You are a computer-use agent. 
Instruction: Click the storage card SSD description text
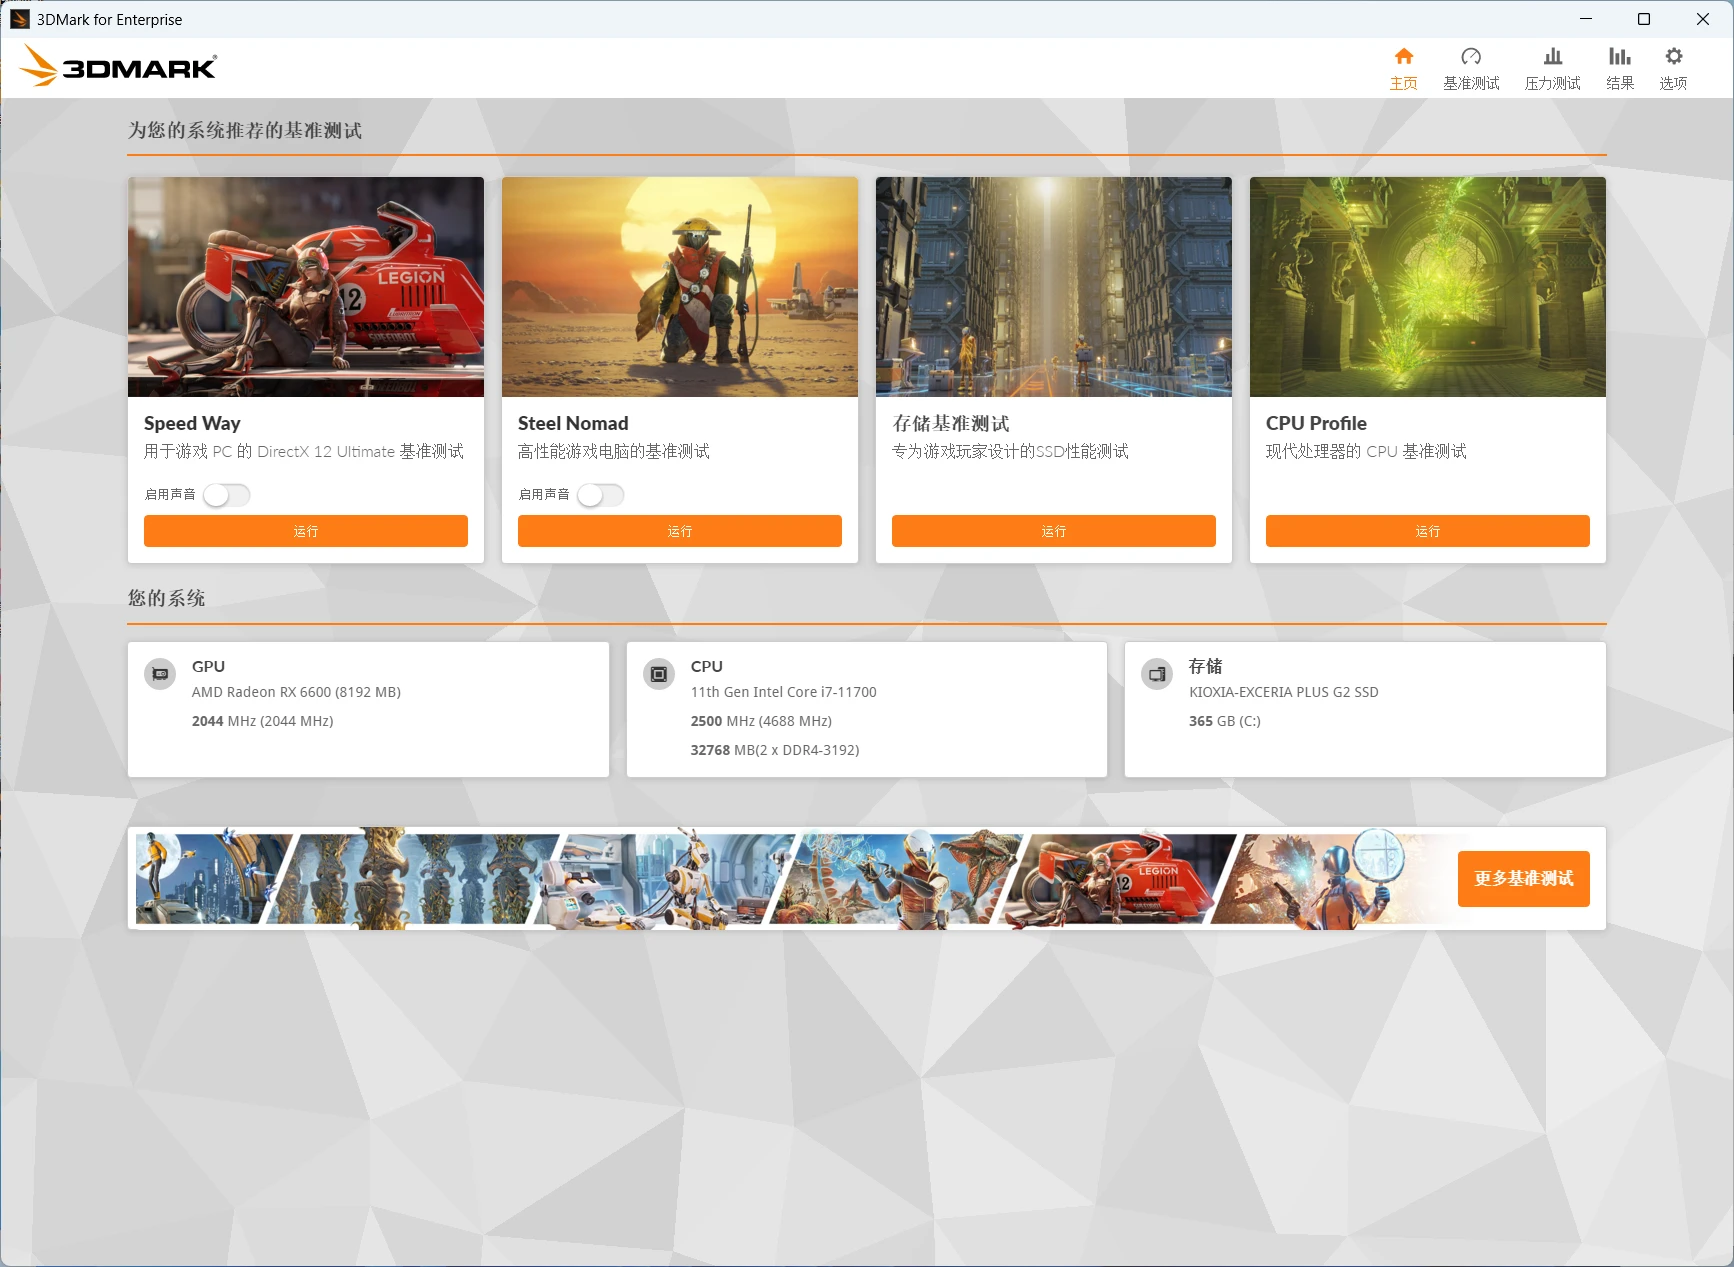(1010, 451)
